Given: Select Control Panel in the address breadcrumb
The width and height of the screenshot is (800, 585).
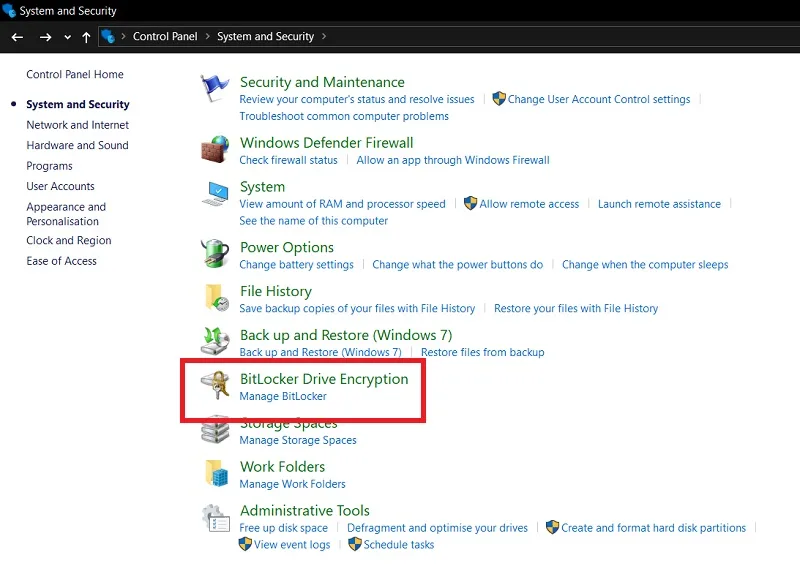Looking at the screenshot, I should [165, 36].
